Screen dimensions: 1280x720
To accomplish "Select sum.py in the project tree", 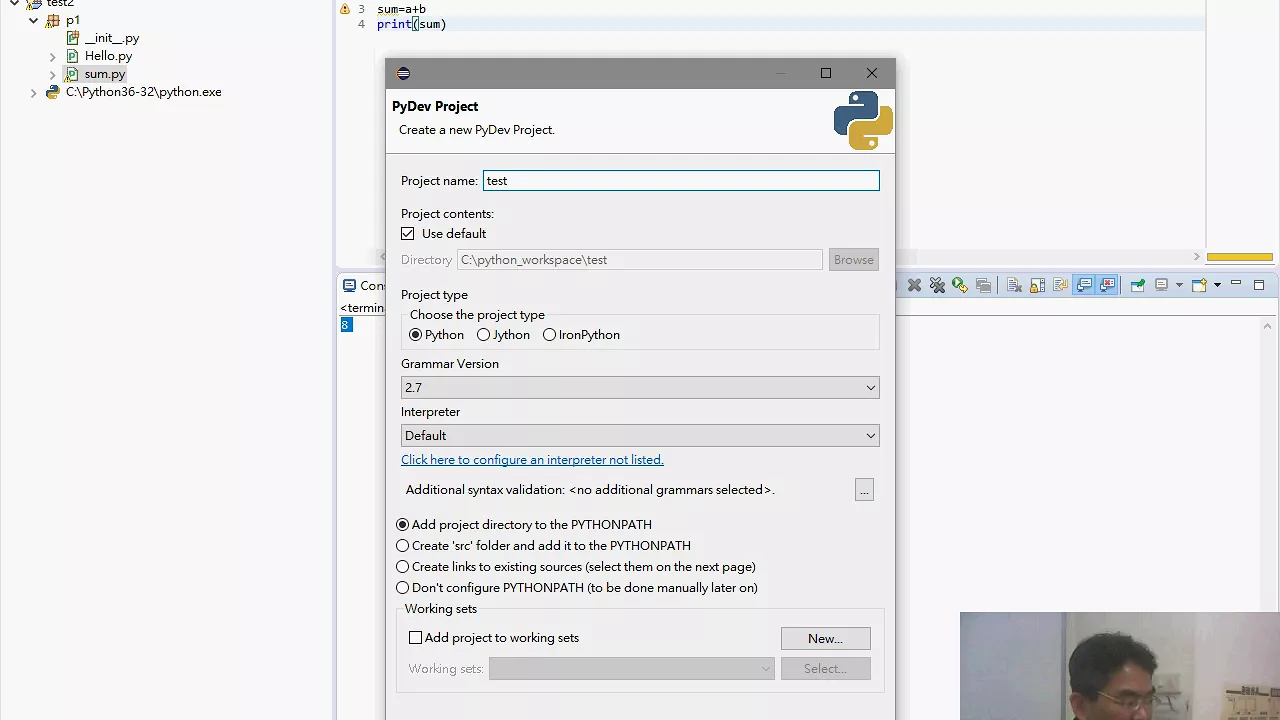I will [105, 74].
